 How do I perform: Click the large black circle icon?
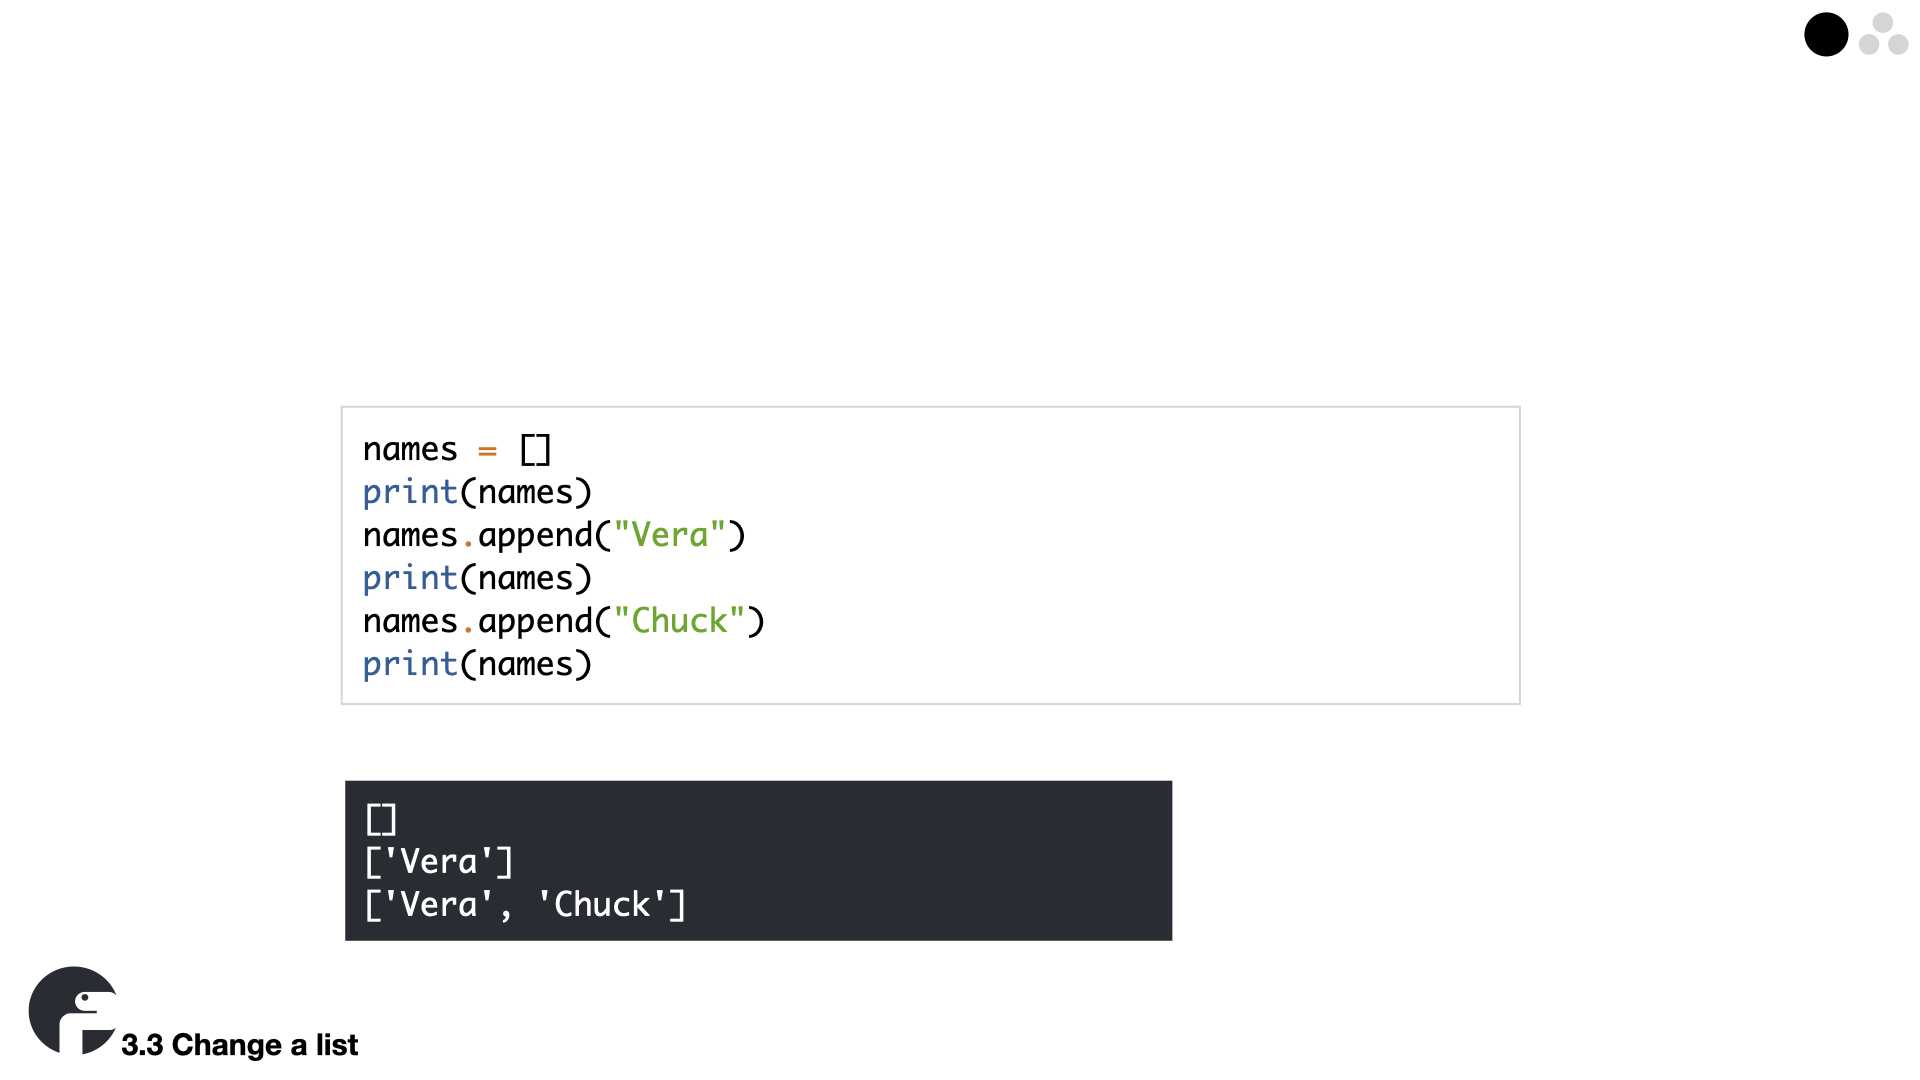click(1825, 34)
